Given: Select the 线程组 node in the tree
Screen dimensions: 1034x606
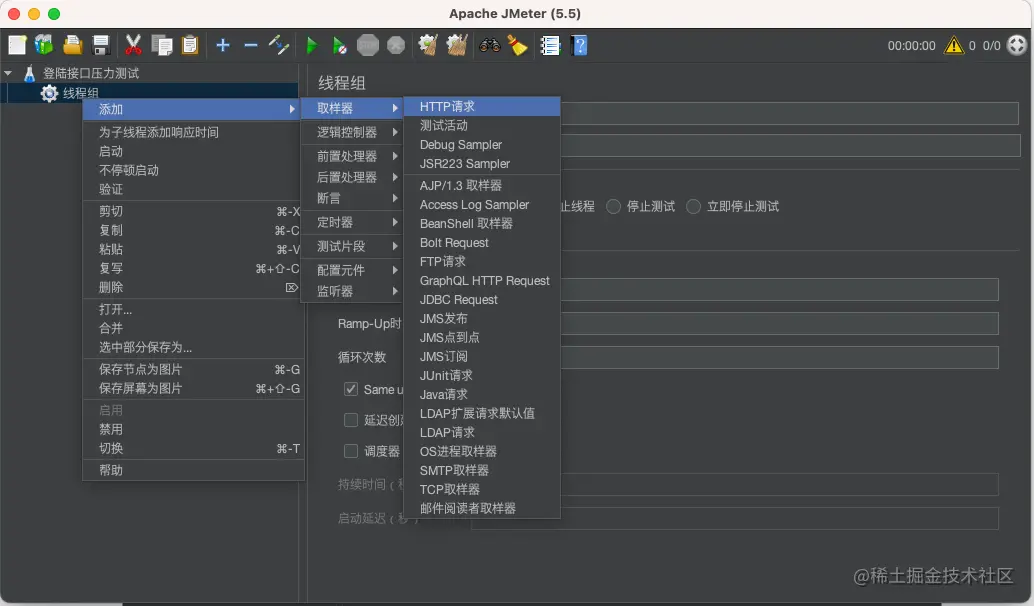Looking at the screenshot, I should pos(82,94).
